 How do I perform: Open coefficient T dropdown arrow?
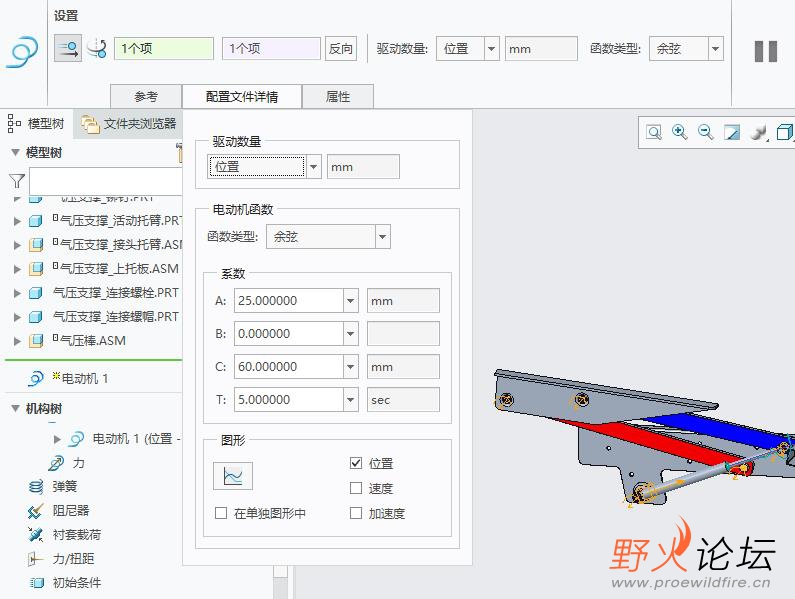pyautogui.click(x=350, y=399)
